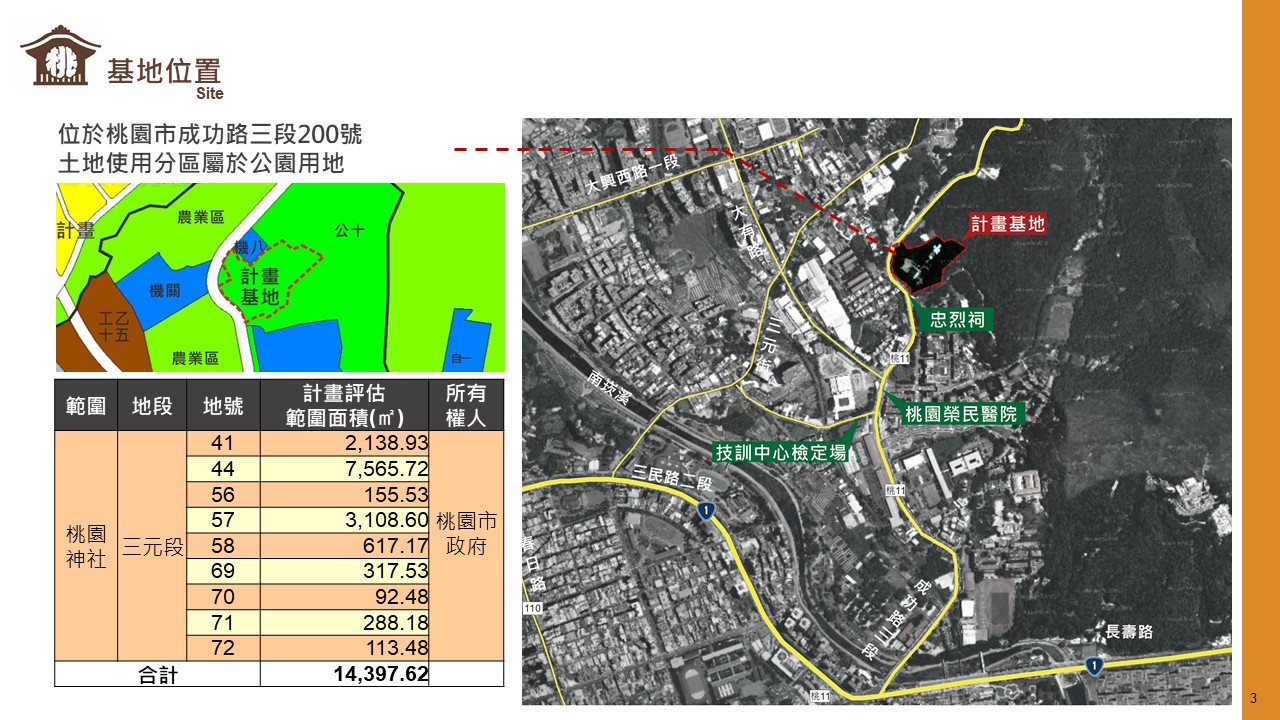Click the route 1 shield near 三民路二段

coord(706,511)
